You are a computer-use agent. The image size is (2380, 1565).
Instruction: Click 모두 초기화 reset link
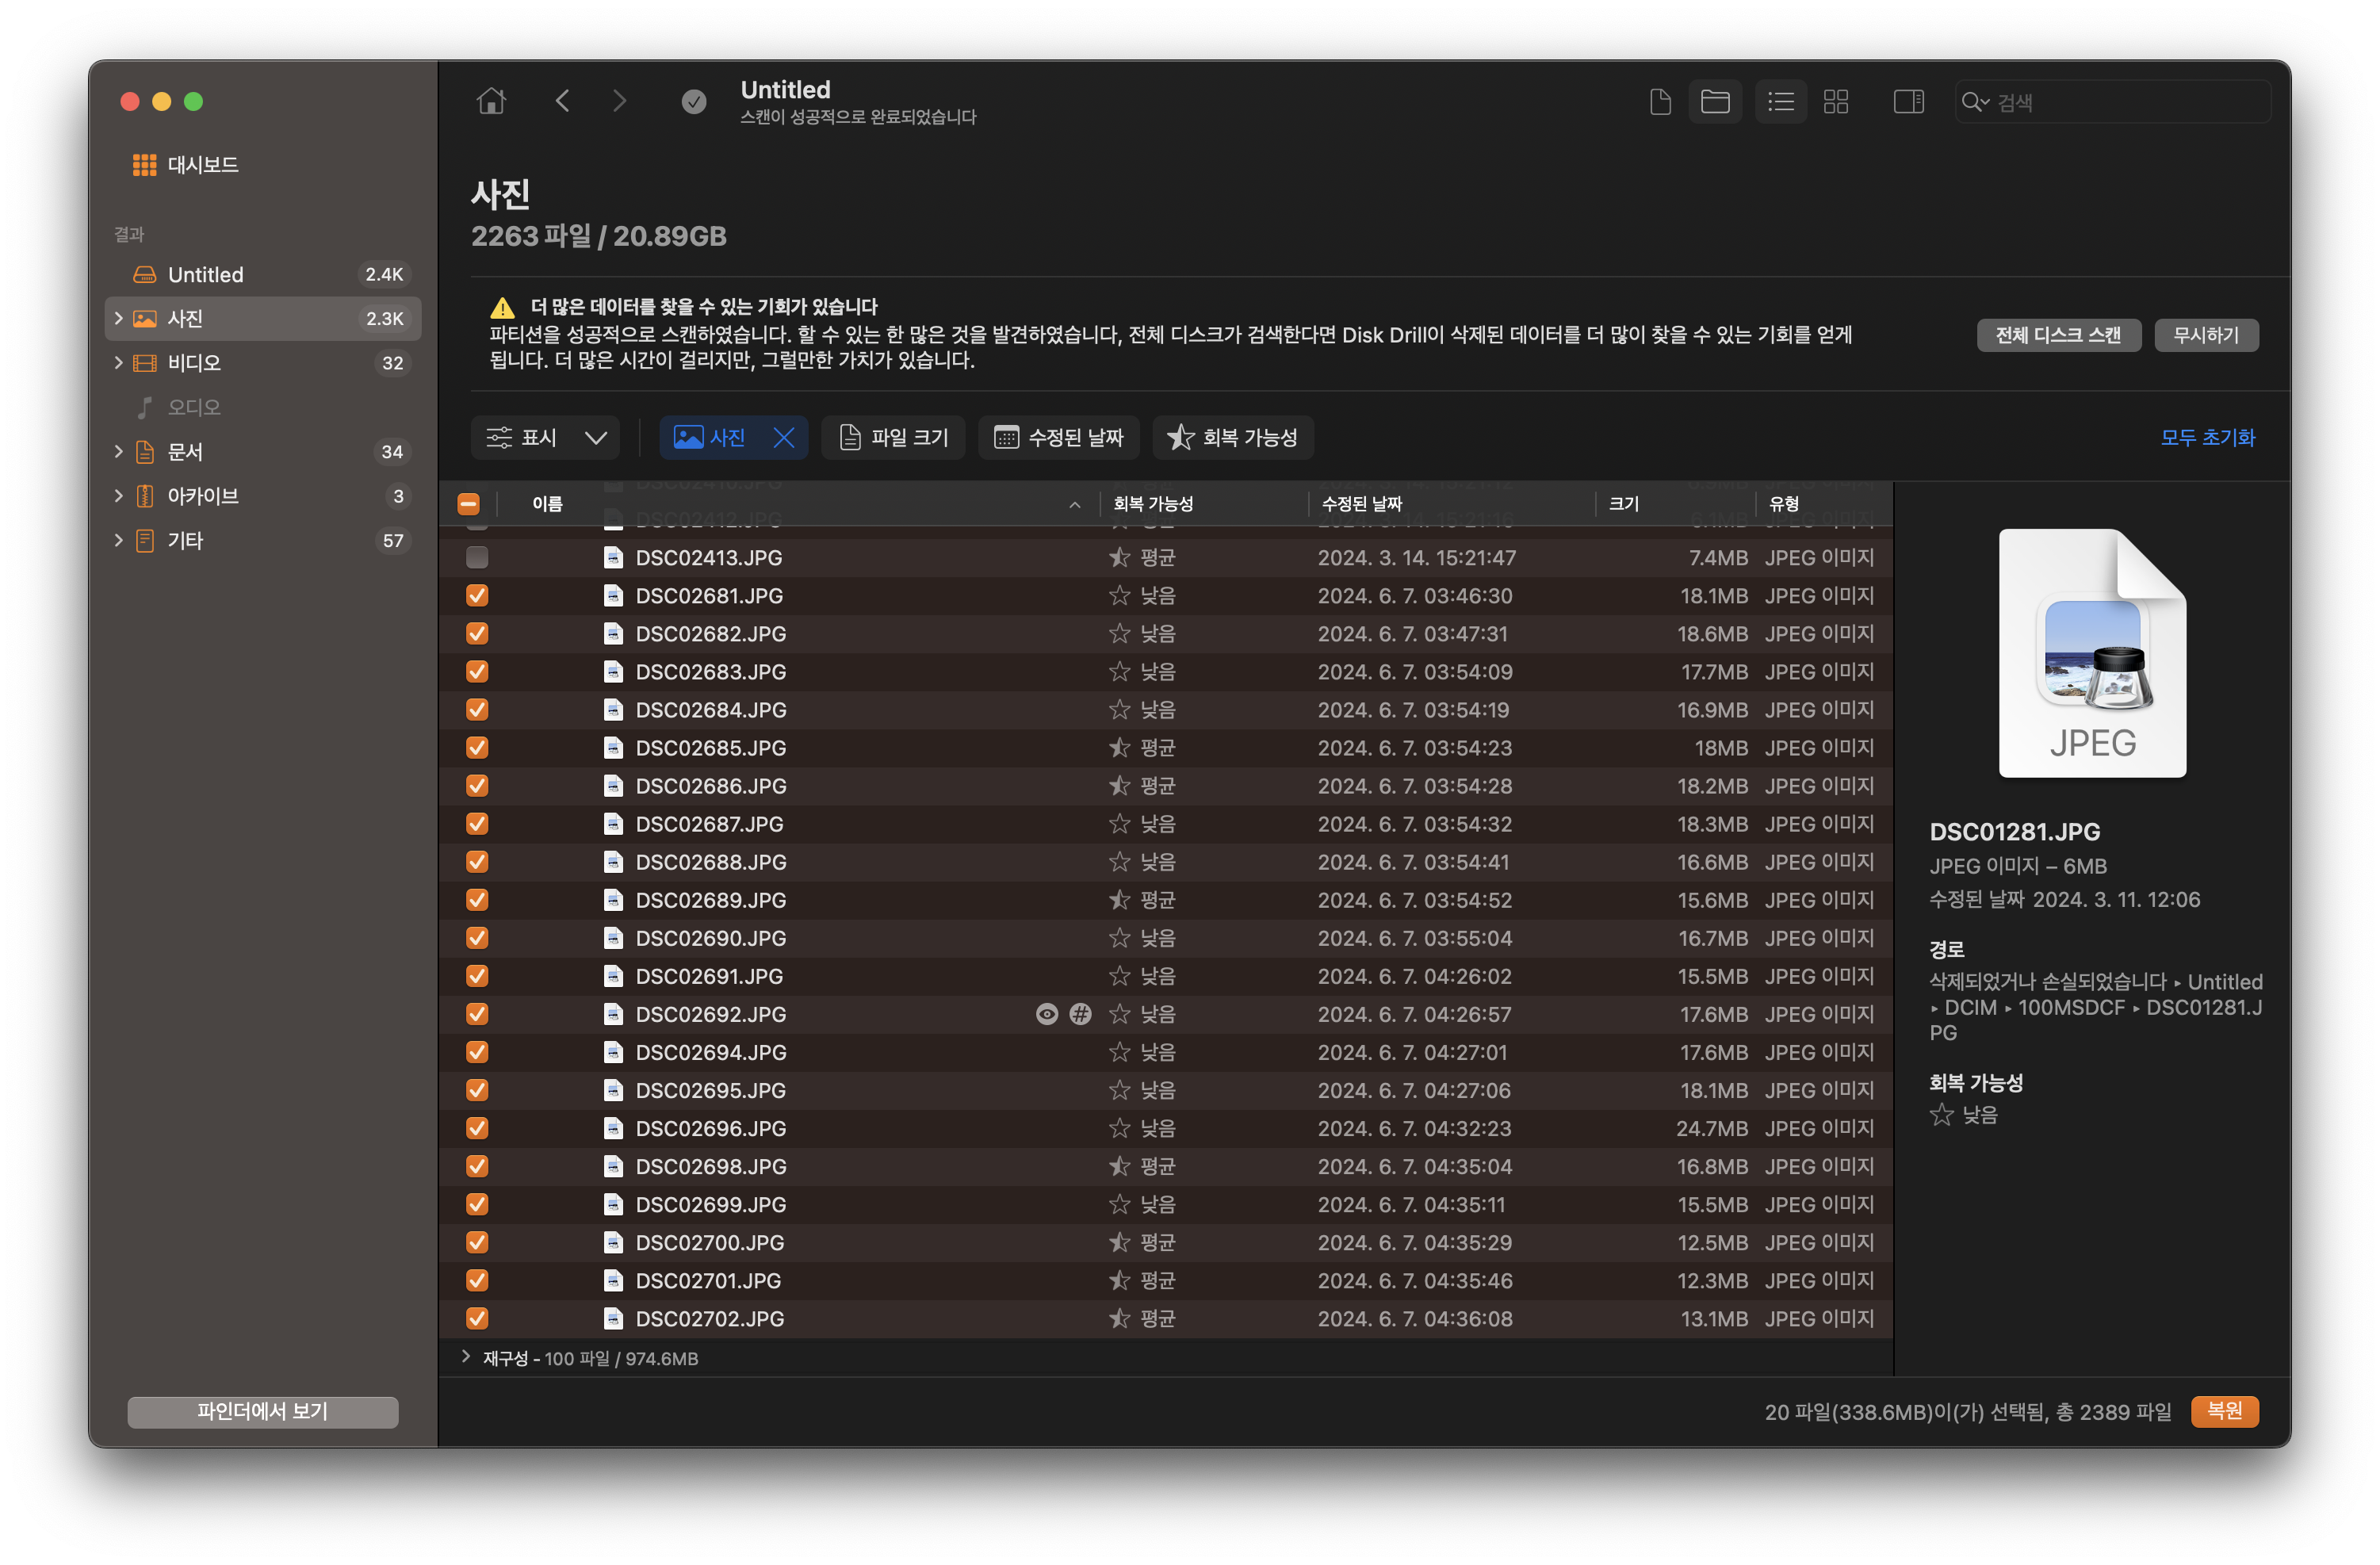(x=2206, y=437)
